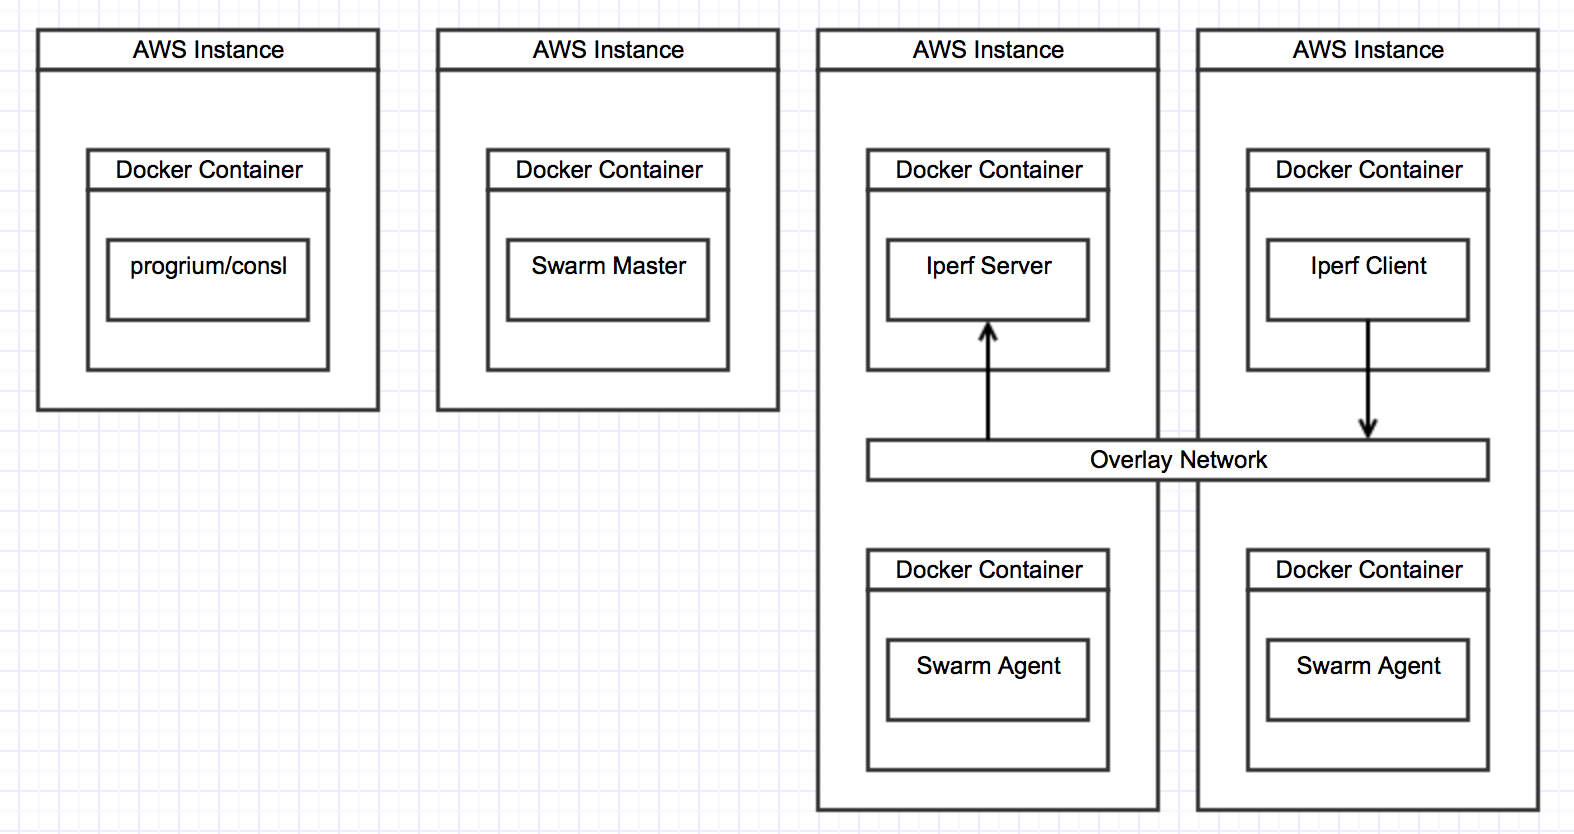
Task: Click Docker Container header above Iperf Server
Action: click(x=988, y=170)
